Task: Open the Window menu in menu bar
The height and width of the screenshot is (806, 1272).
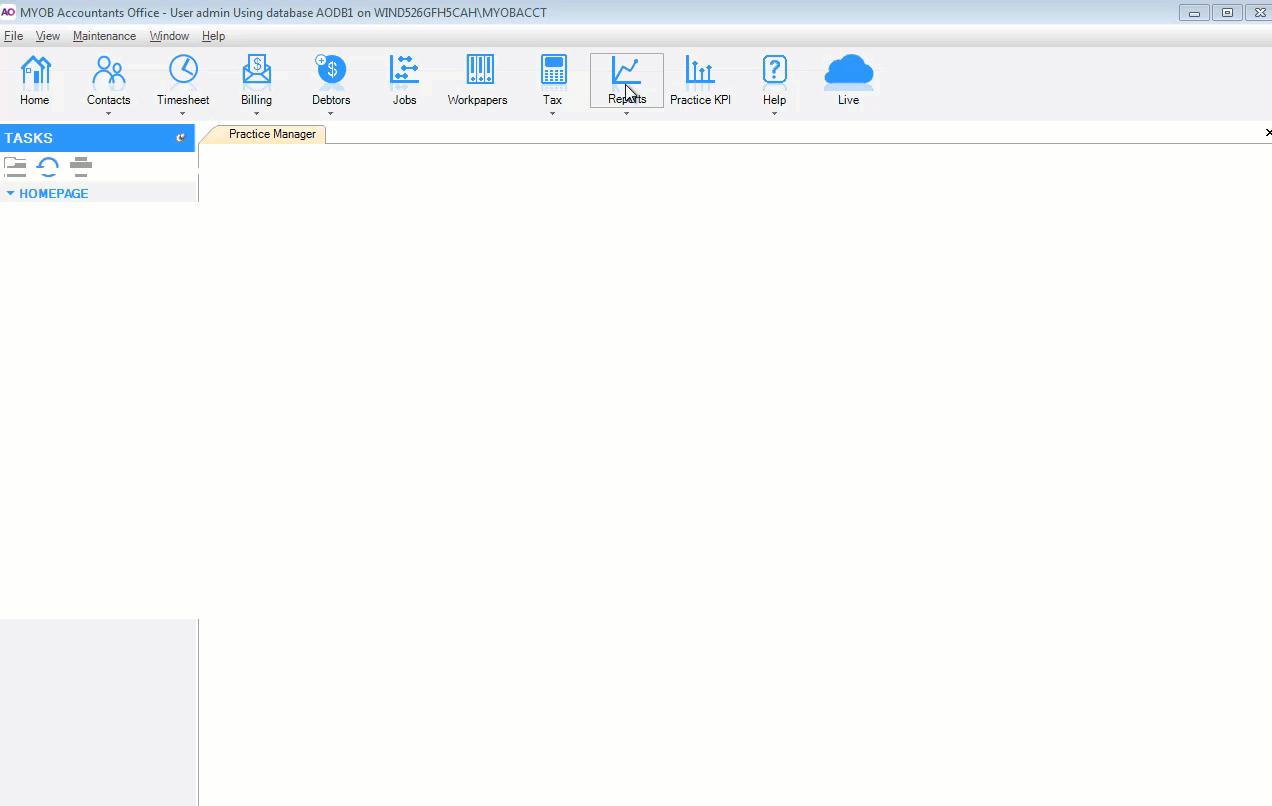Action: click(169, 36)
